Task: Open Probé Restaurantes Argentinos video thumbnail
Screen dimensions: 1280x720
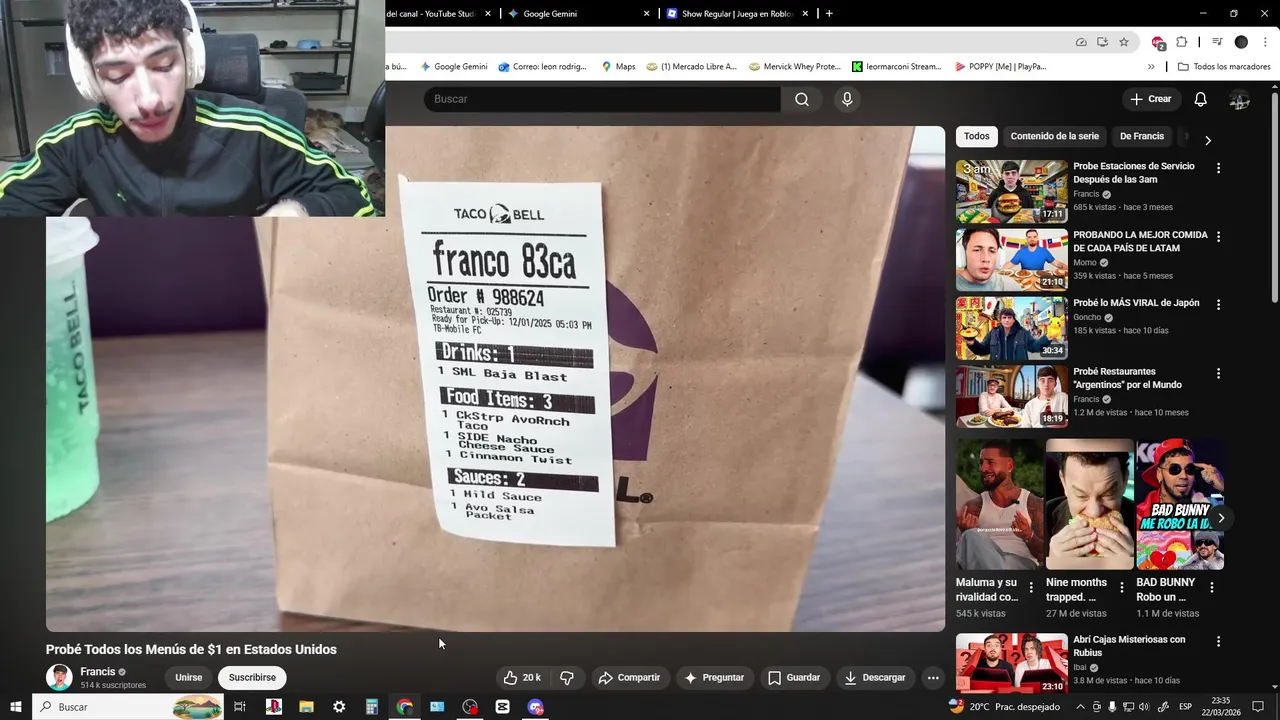Action: pos(1011,397)
